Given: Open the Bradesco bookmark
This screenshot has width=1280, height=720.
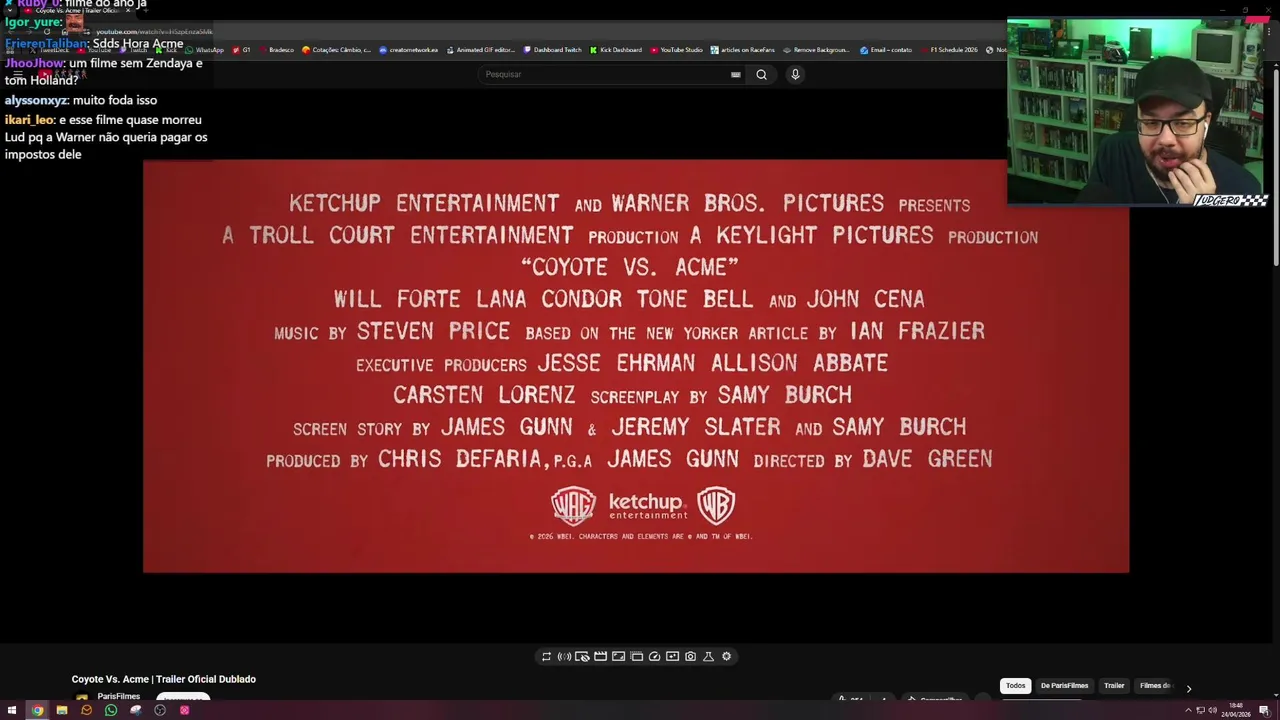Looking at the screenshot, I should (x=276, y=50).
